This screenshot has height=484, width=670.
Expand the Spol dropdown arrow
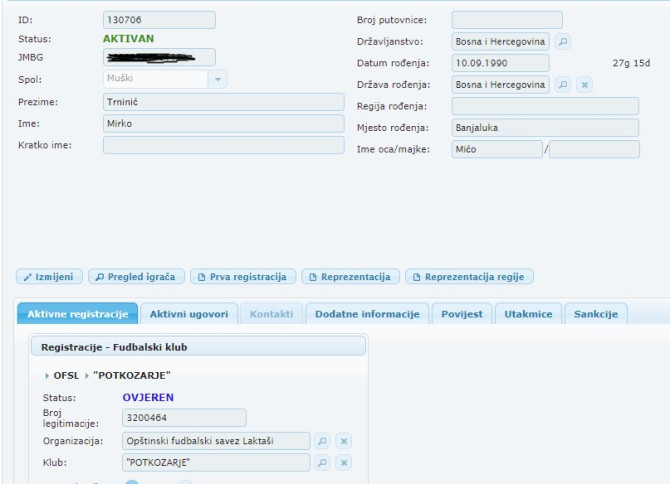pyautogui.click(x=218, y=79)
